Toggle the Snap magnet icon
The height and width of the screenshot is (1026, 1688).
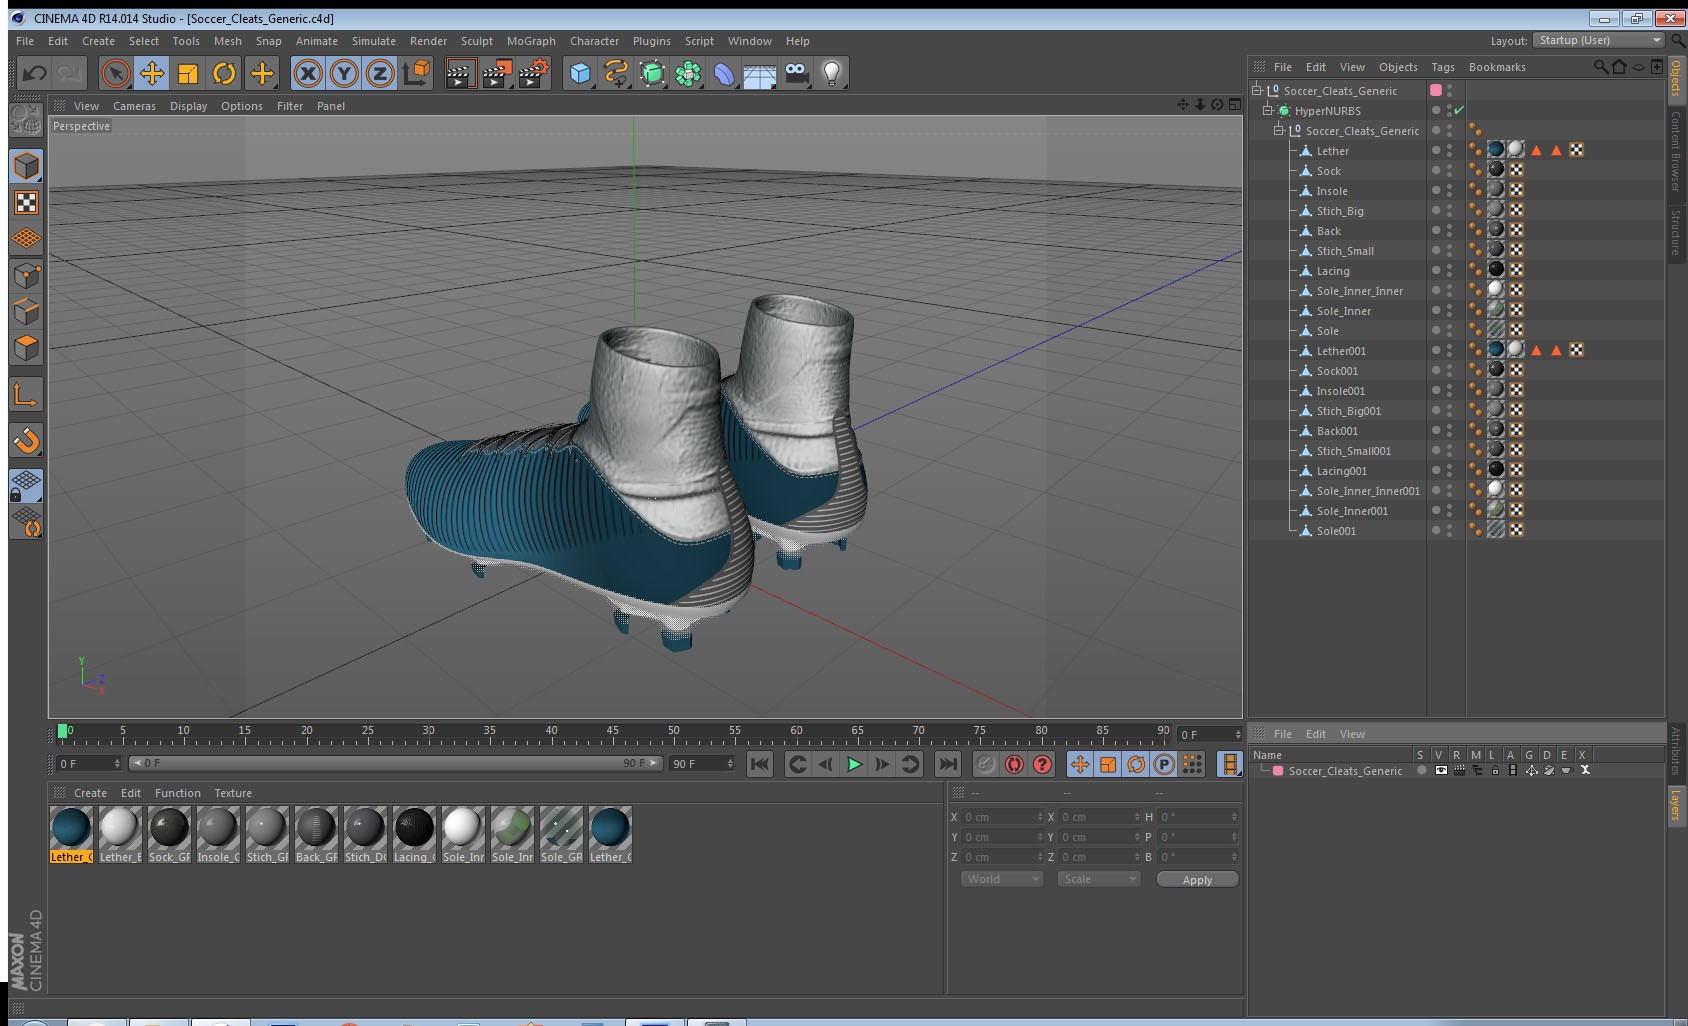[27, 440]
